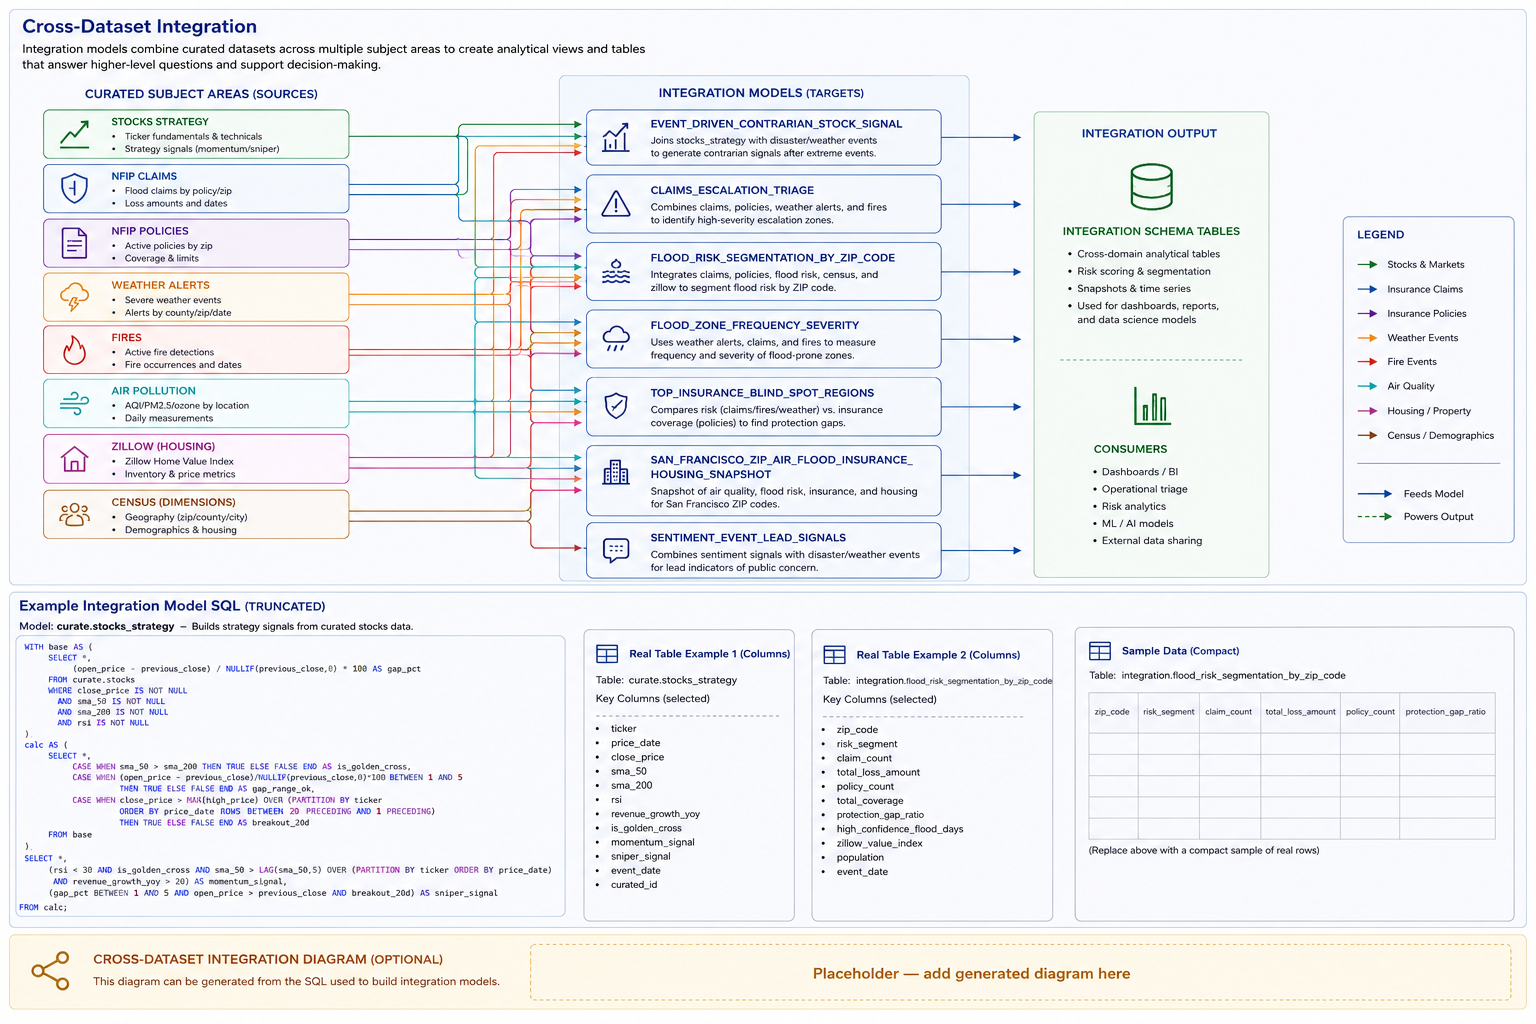Click the ML / AI models consumer item
Viewport: 1536px width, 1024px height.
(x=1137, y=524)
